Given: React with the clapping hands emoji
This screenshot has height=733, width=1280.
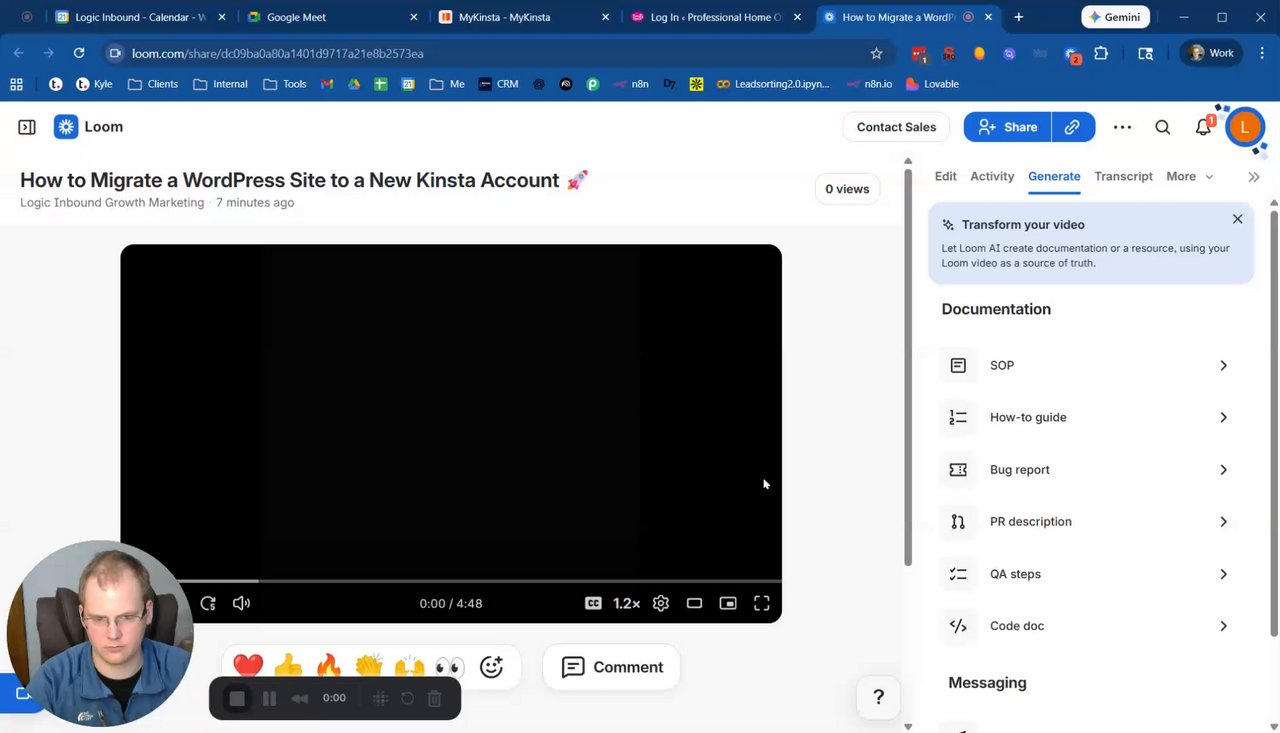Looking at the screenshot, I should pos(369,665).
